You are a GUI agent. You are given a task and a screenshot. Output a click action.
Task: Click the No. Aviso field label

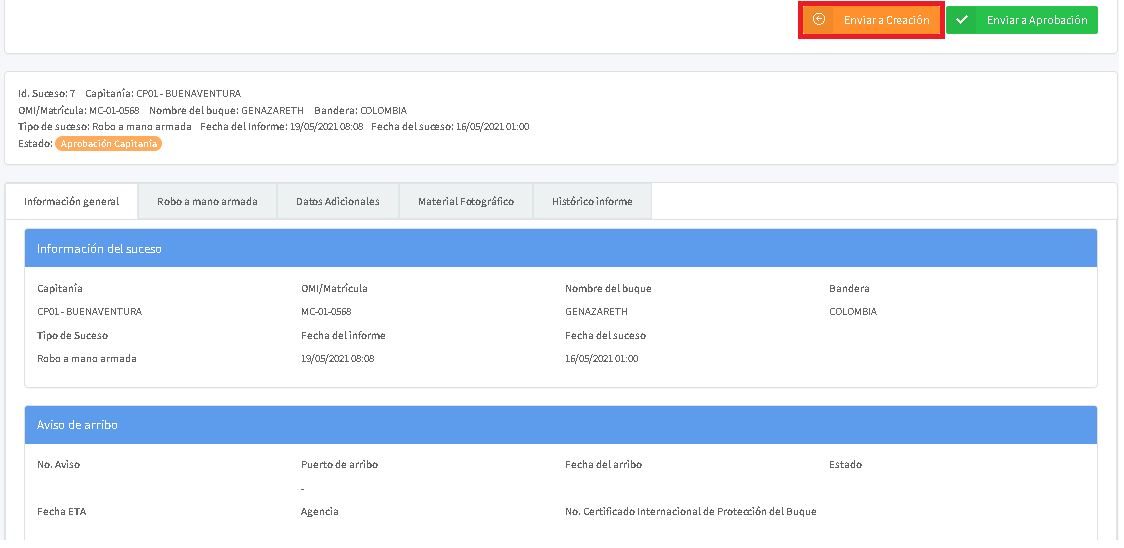click(x=58, y=465)
